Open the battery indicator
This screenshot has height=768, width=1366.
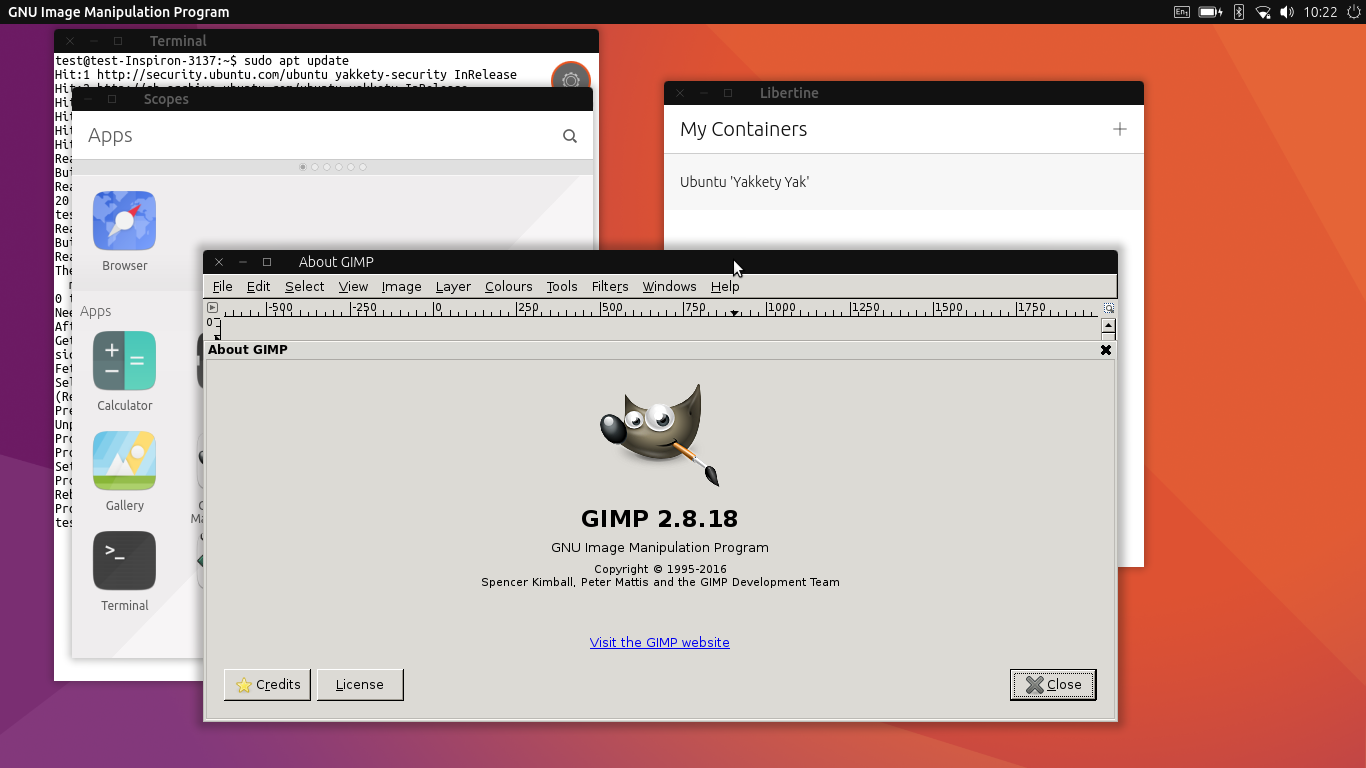pyautogui.click(x=1211, y=12)
